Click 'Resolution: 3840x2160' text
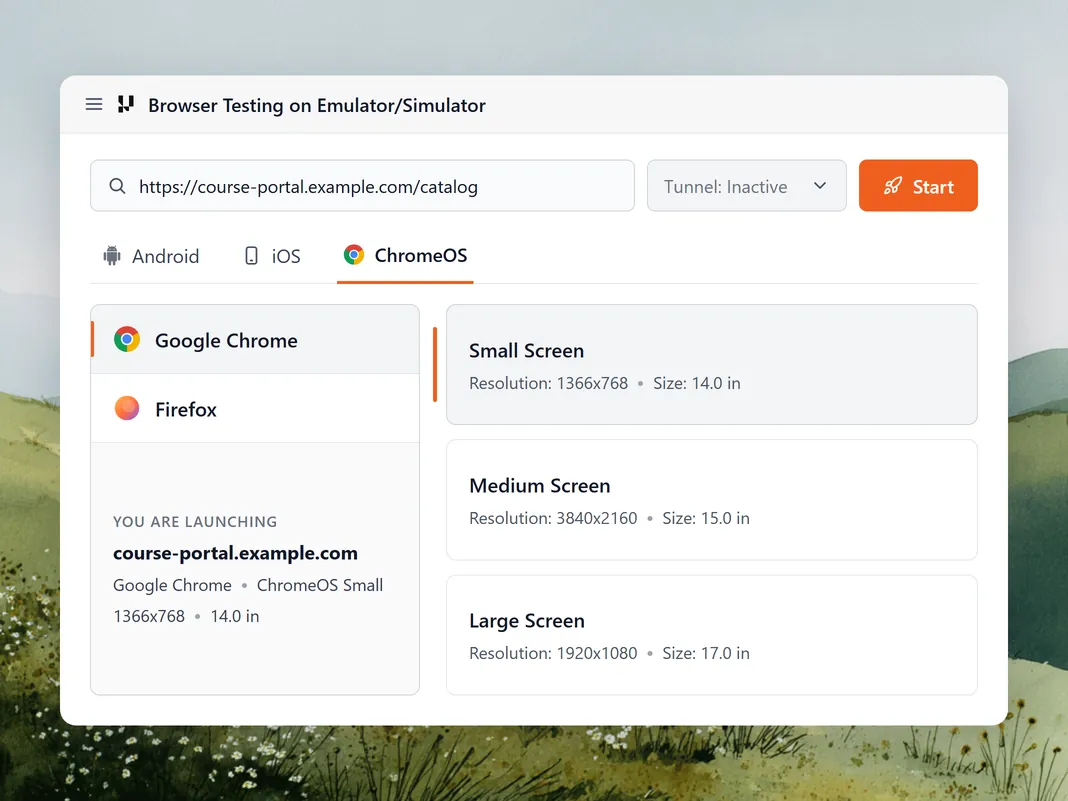Image resolution: width=1068 pixels, height=801 pixels. click(x=553, y=518)
